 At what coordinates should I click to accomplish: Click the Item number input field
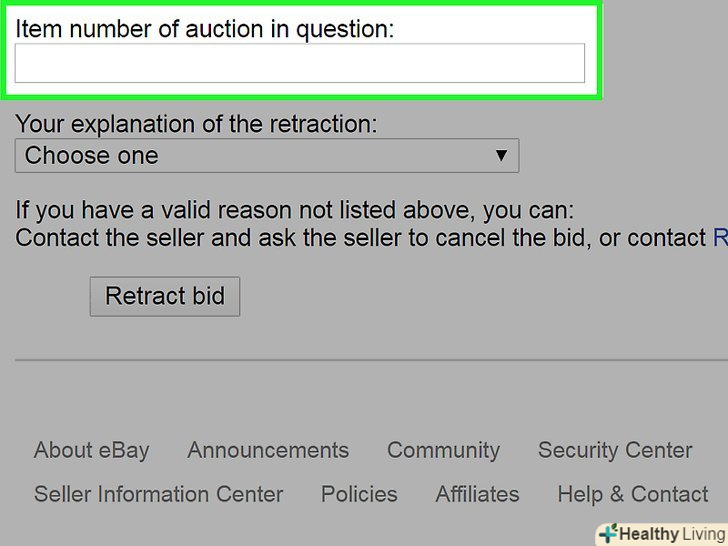(299, 63)
